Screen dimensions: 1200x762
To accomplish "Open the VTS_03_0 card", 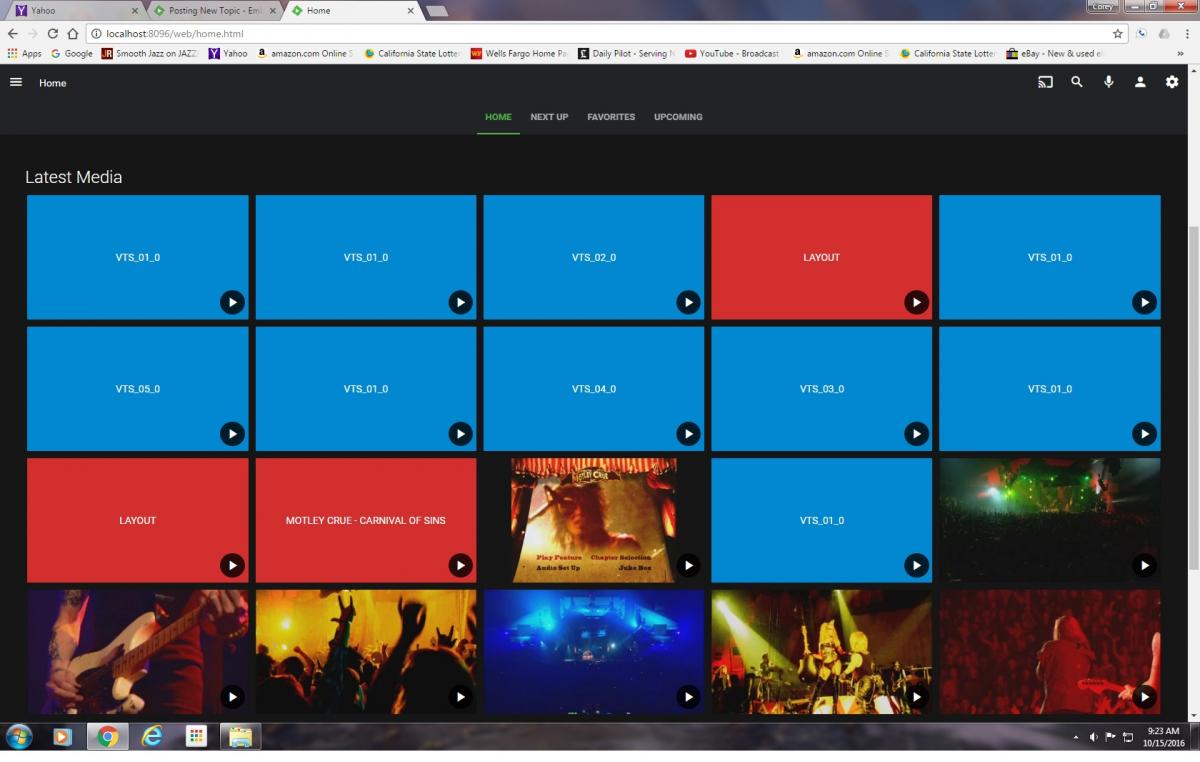I will [822, 389].
